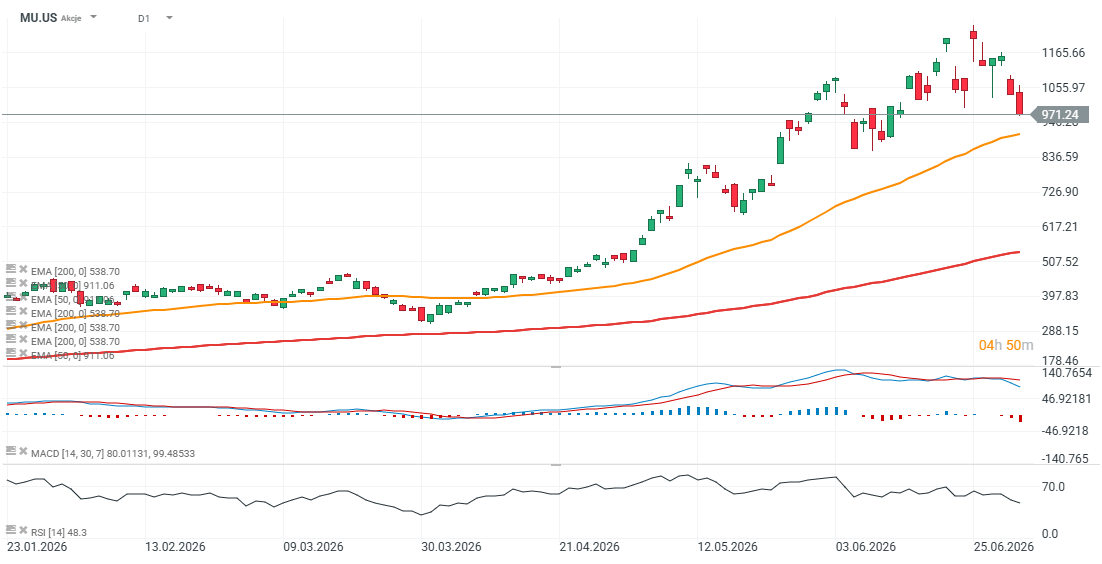Click the -140.765 MACD axis value
The width and height of the screenshot is (1102, 564).
[1067, 459]
